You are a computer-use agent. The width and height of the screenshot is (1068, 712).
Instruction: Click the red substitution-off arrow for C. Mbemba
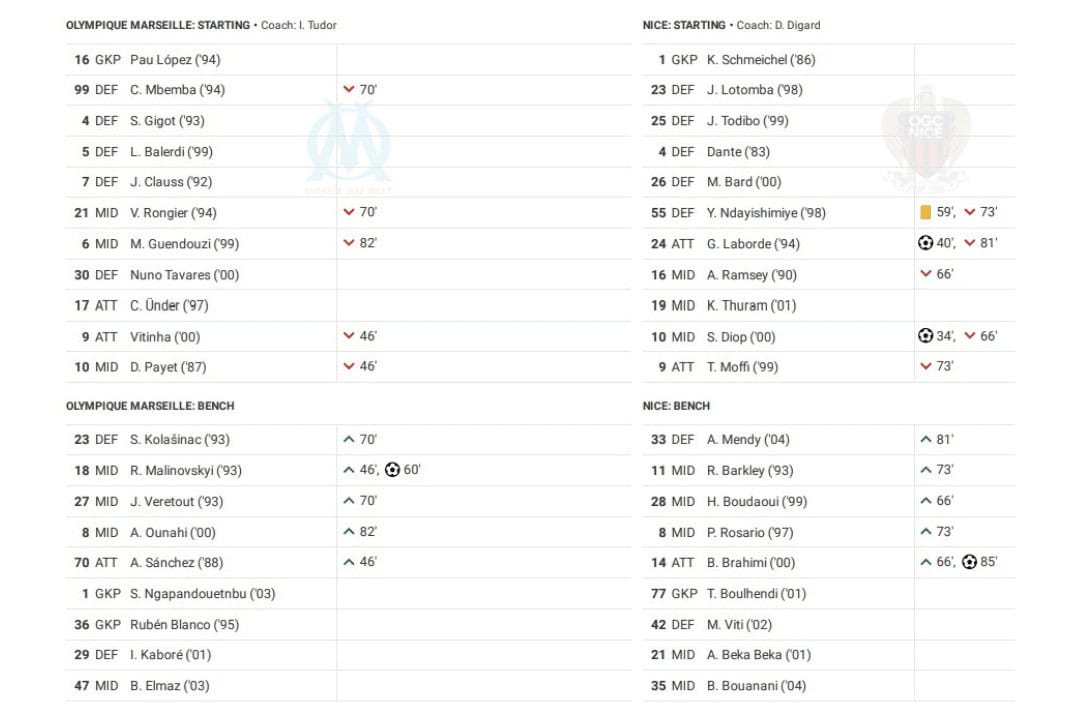point(349,89)
